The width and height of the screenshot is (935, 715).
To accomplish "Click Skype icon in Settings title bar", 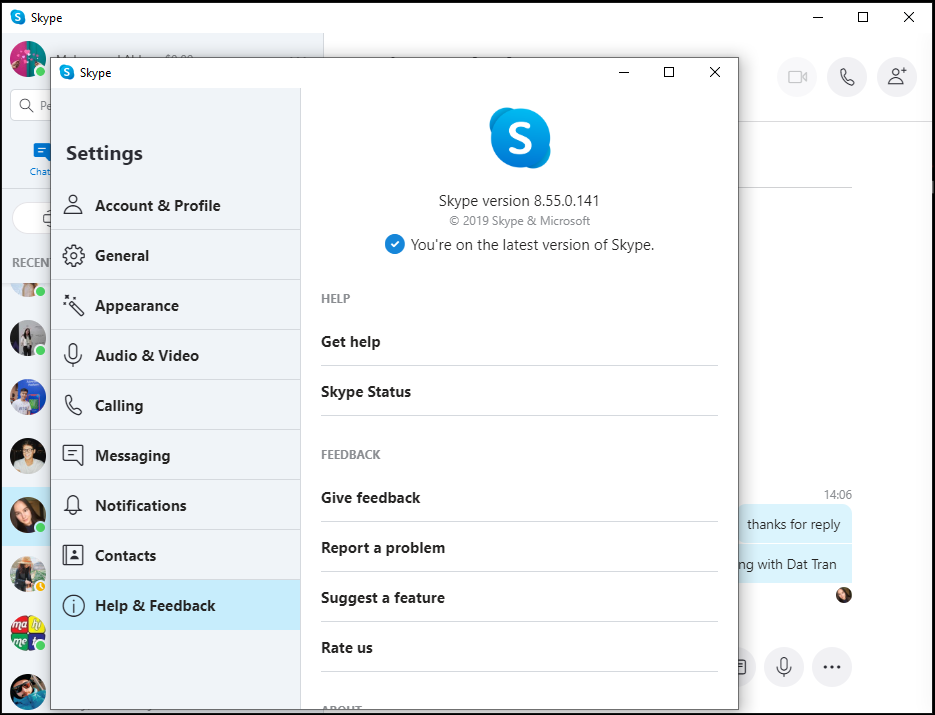I will pos(67,72).
